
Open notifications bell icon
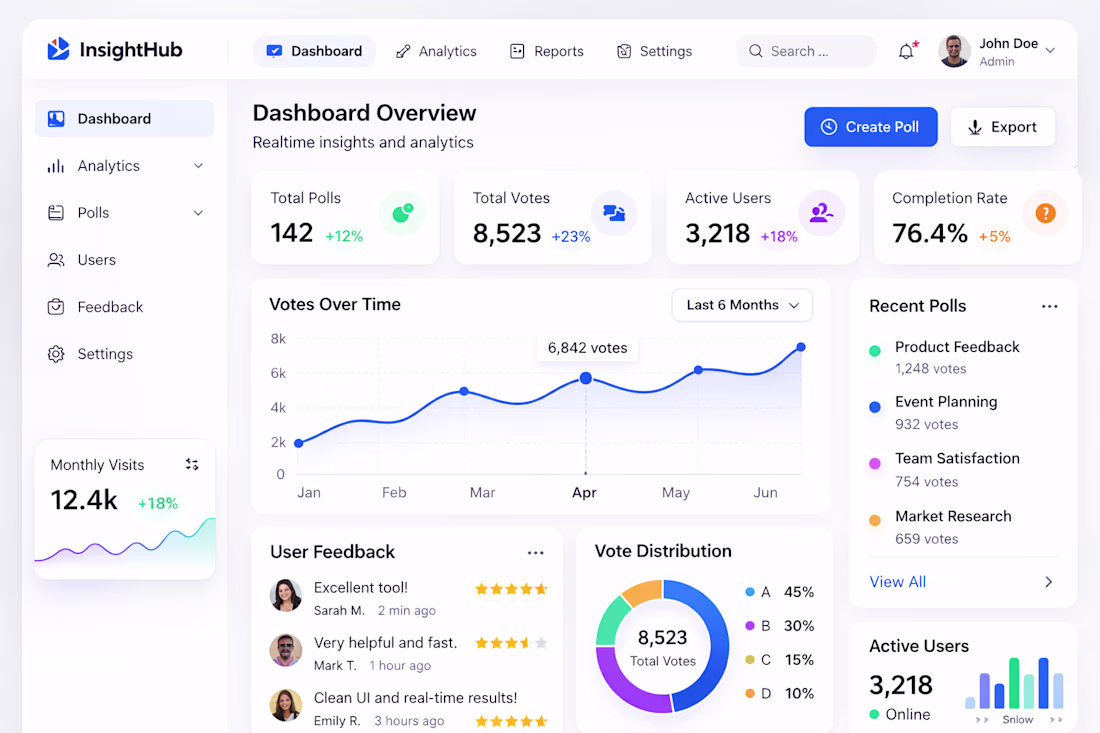[906, 51]
